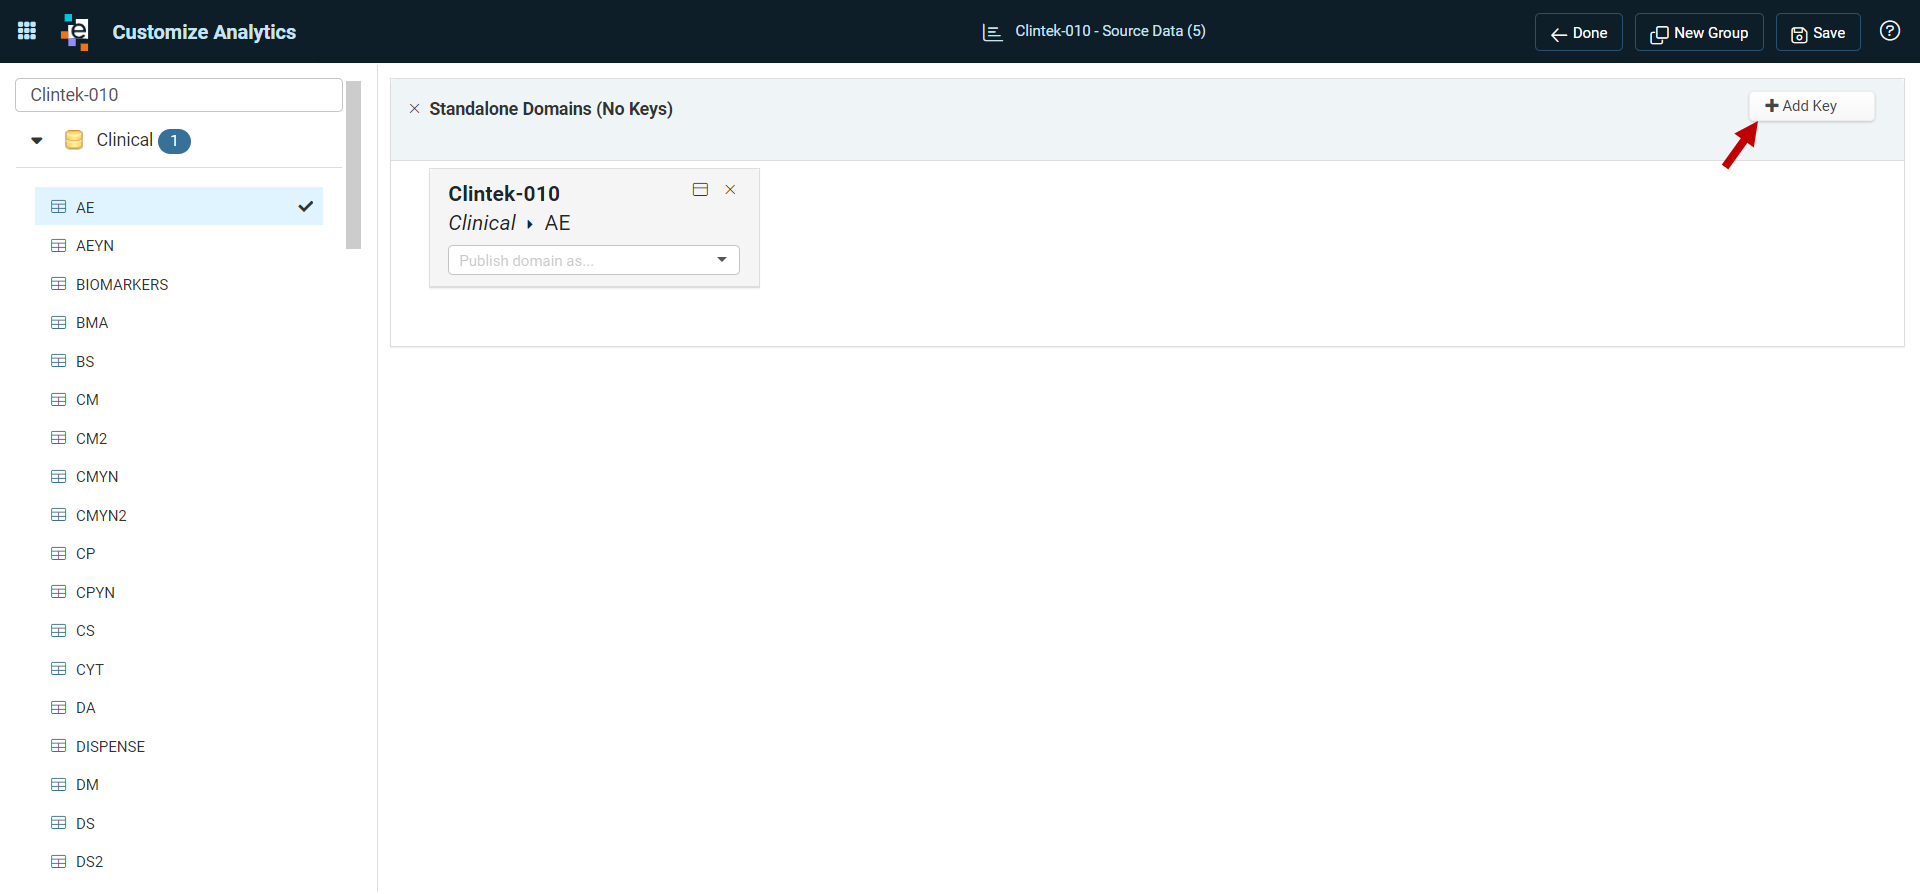Screen dimensions: 1920x894
Task: Click the CMYN2 table icon
Action: click(x=59, y=515)
